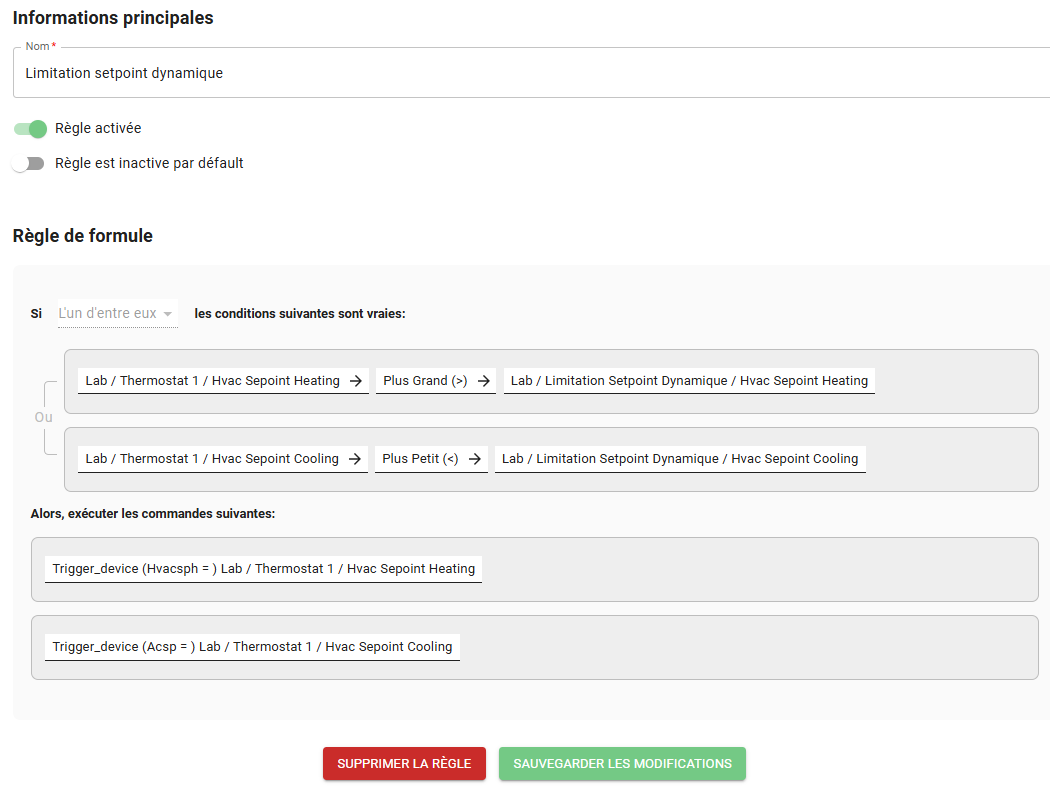Click the Supprimer la règle button
The image size is (1050, 786).
[404, 764]
